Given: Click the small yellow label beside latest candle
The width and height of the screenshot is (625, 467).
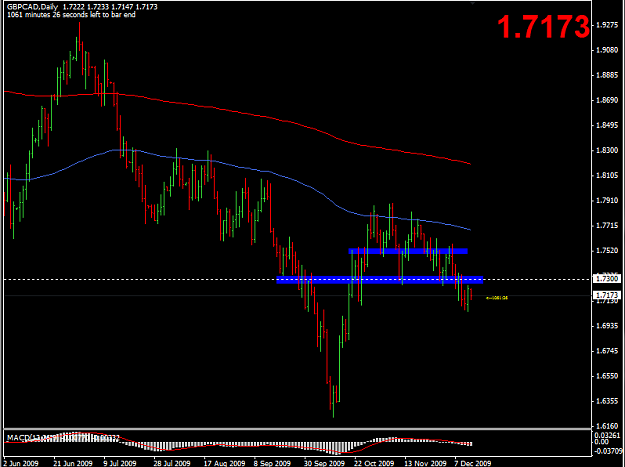Looking at the screenshot, I should click(x=497, y=298).
